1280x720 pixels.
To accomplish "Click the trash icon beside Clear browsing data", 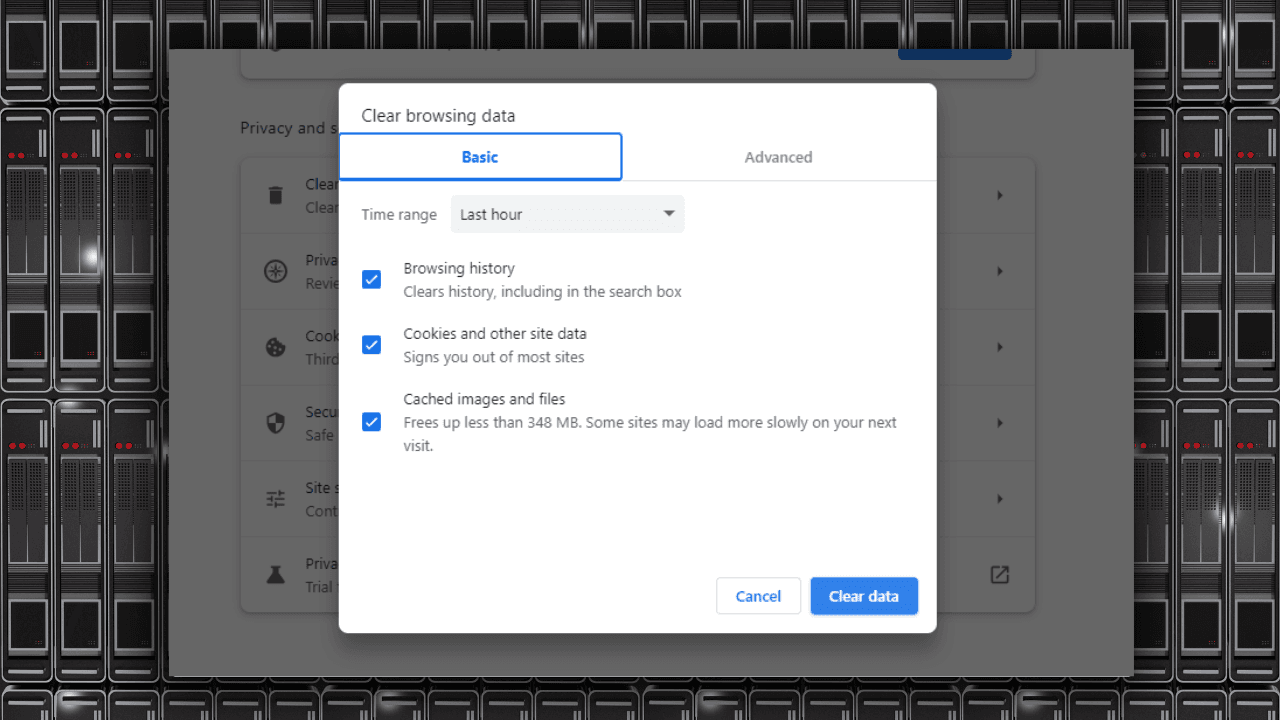I will pos(276,195).
